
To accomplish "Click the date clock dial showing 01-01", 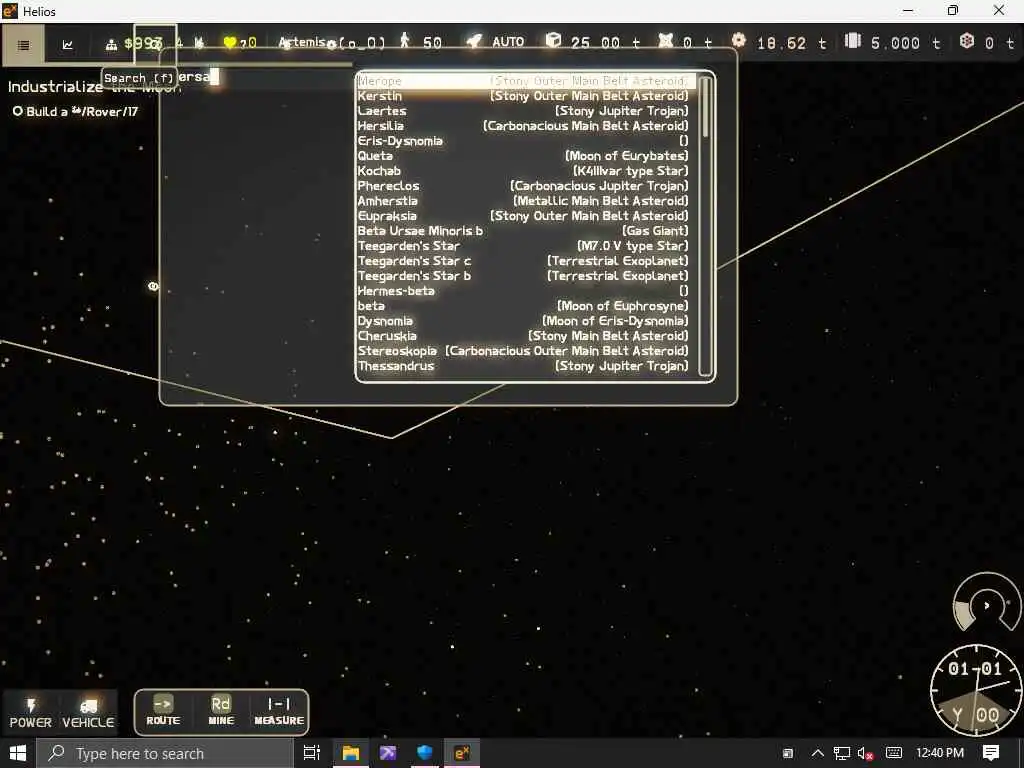I will click(x=976, y=690).
